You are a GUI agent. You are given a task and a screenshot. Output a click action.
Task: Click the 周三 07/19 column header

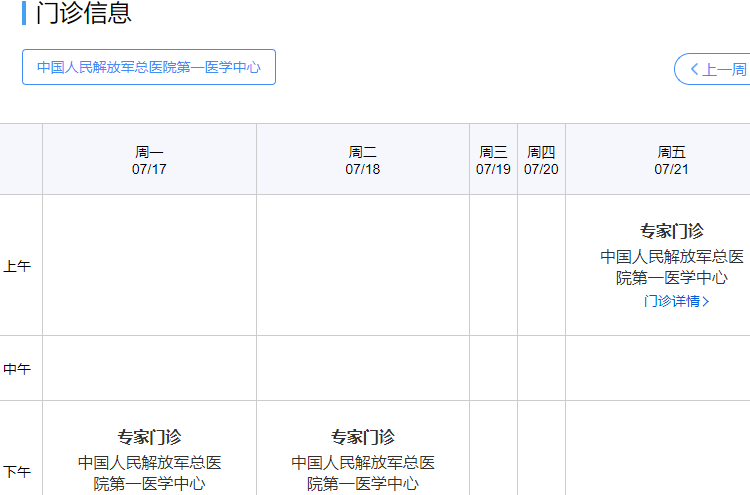pos(493,160)
